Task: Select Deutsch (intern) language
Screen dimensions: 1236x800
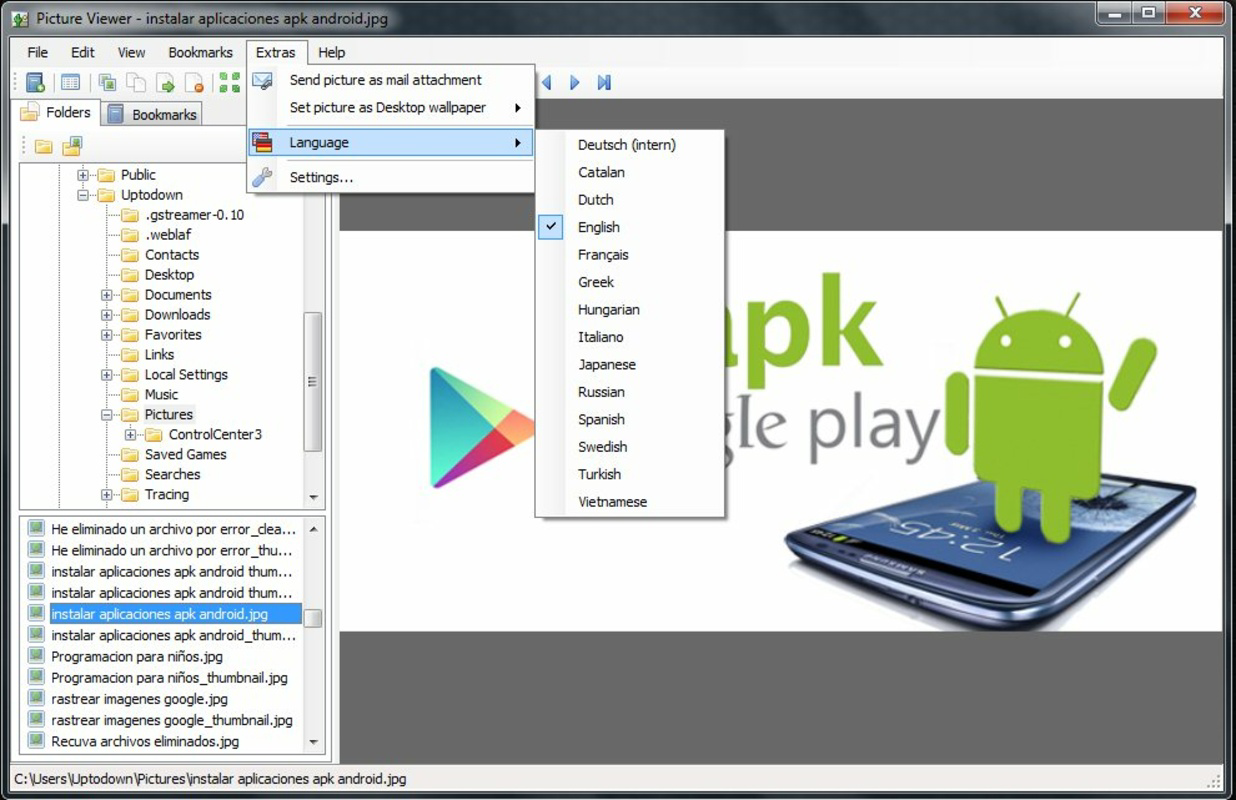Action: click(x=630, y=145)
